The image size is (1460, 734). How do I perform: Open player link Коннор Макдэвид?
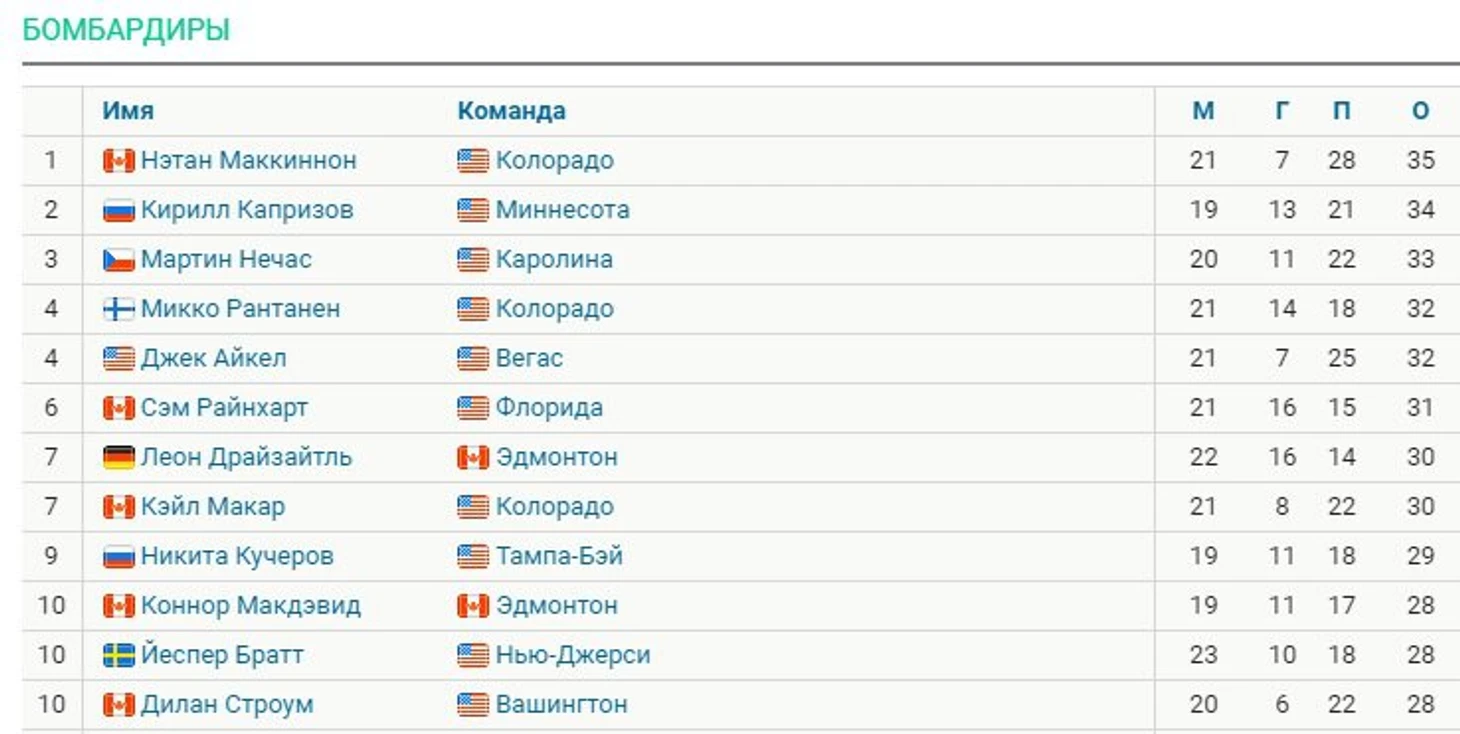(251, 606)
